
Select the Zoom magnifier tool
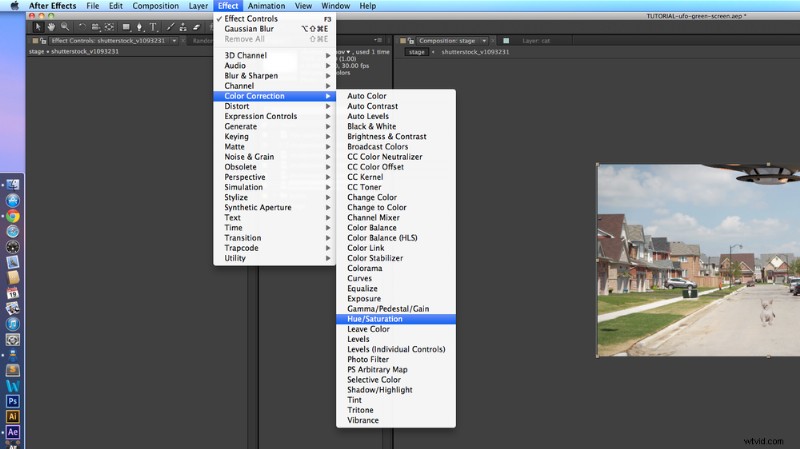pyautogui.click(x=65, y=27)
